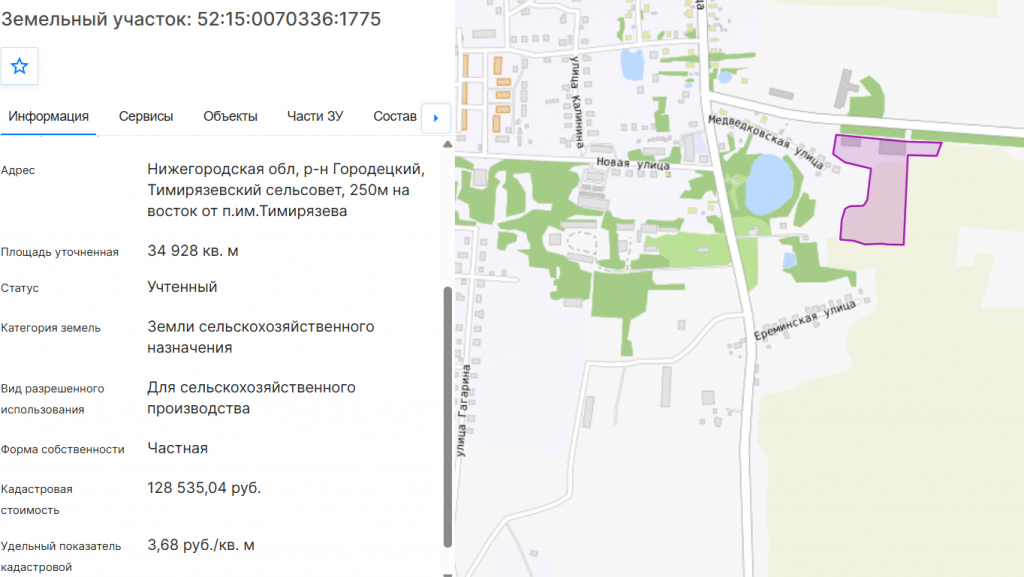Click the Медведковская улица label
1024x577 pixels.
click(765, 140)
